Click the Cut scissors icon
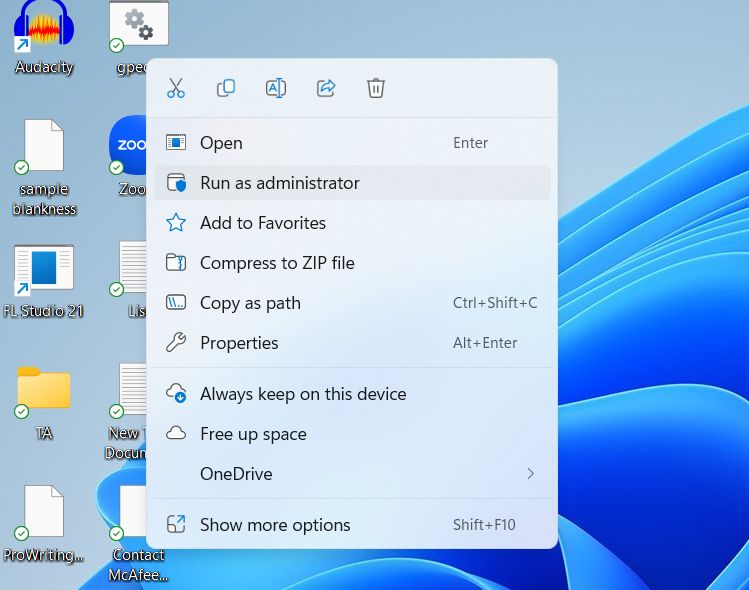The image size is (749, 590). click(176, 88)
